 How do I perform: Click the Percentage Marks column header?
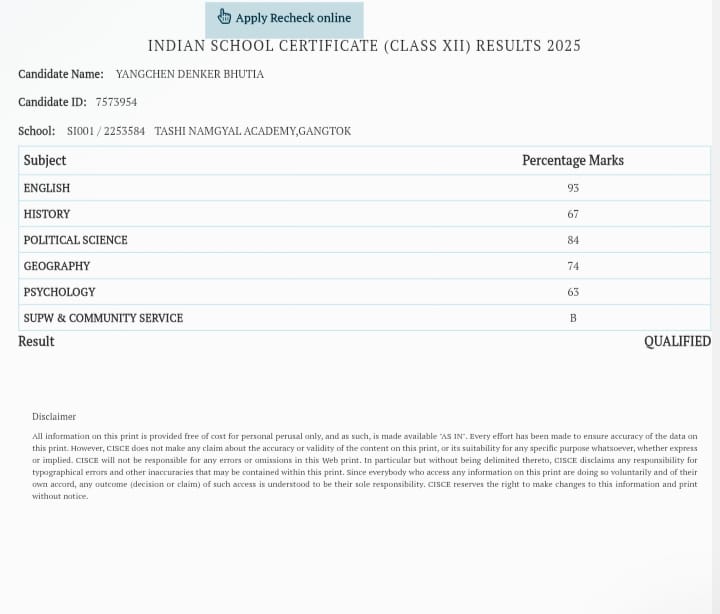click(x=572, y=160)
